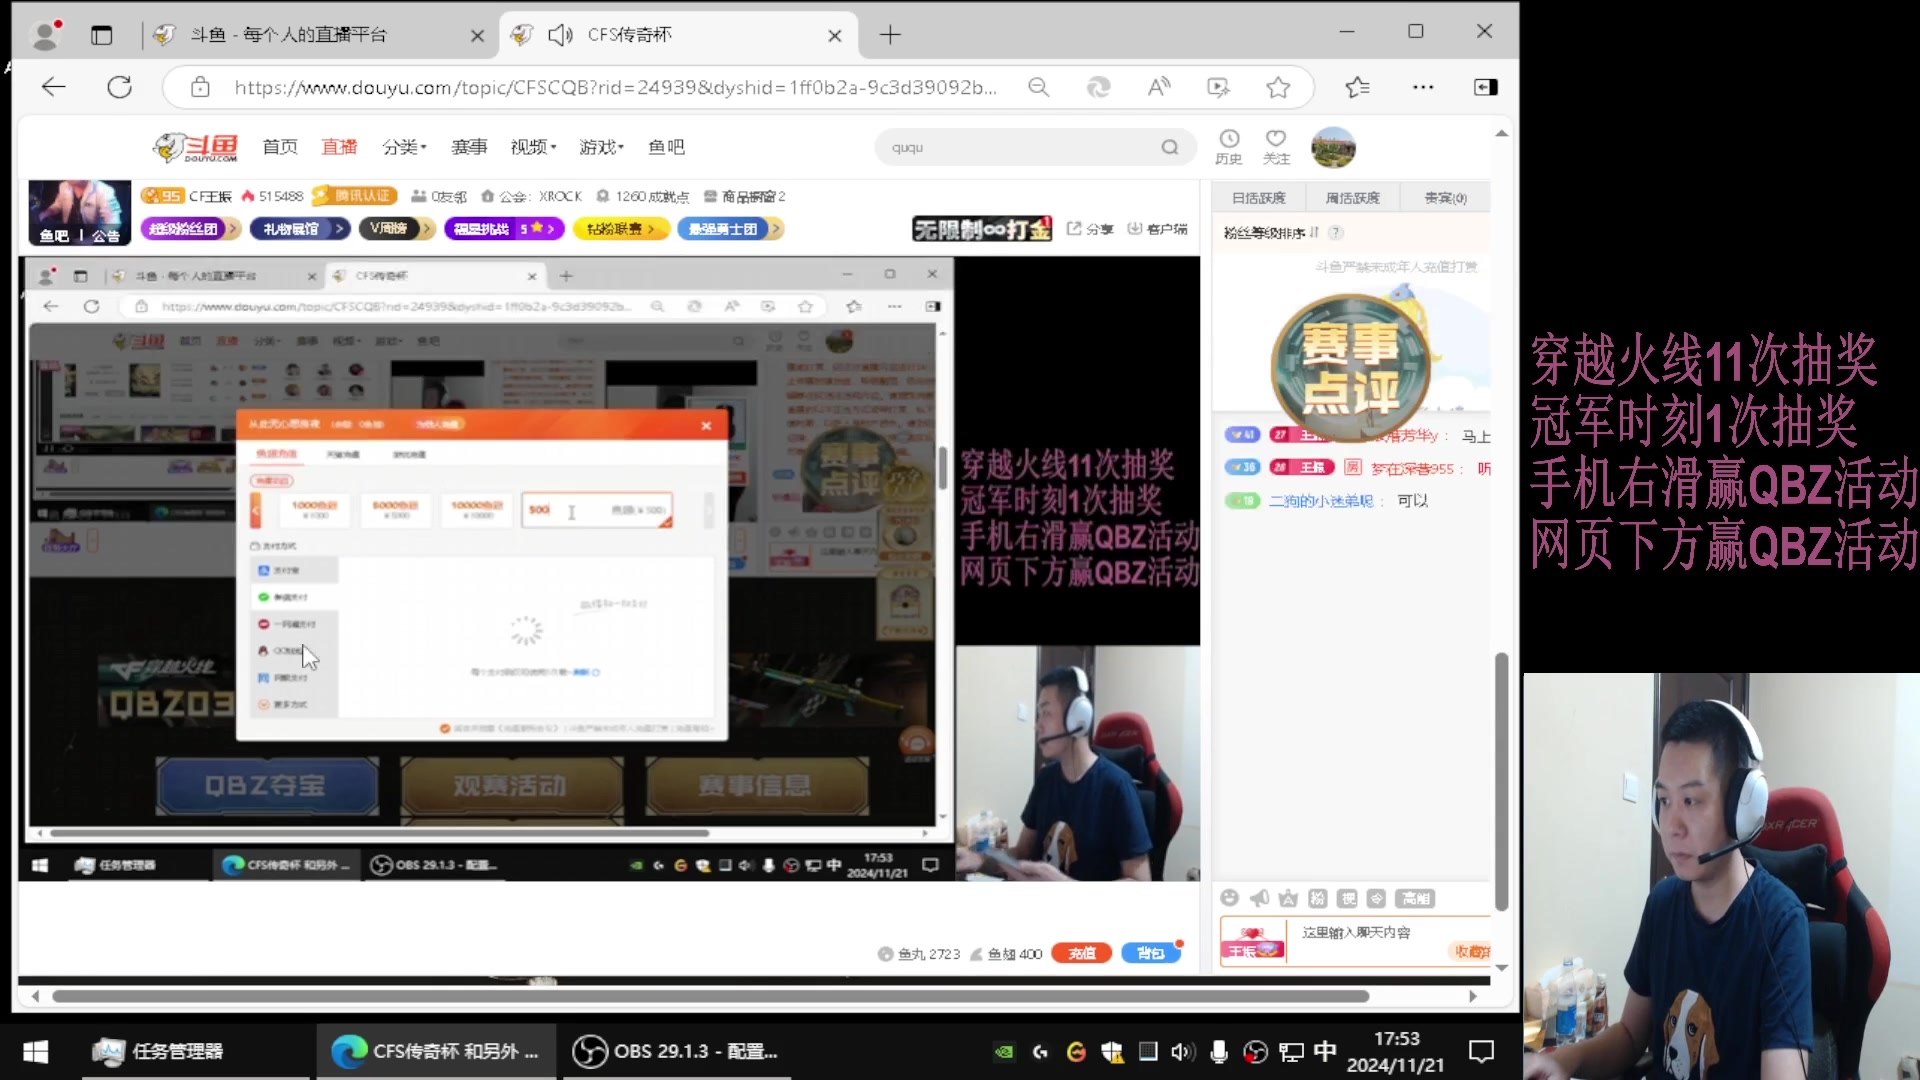Open the browser Settings and more menu

click(x=1423, y=87)
